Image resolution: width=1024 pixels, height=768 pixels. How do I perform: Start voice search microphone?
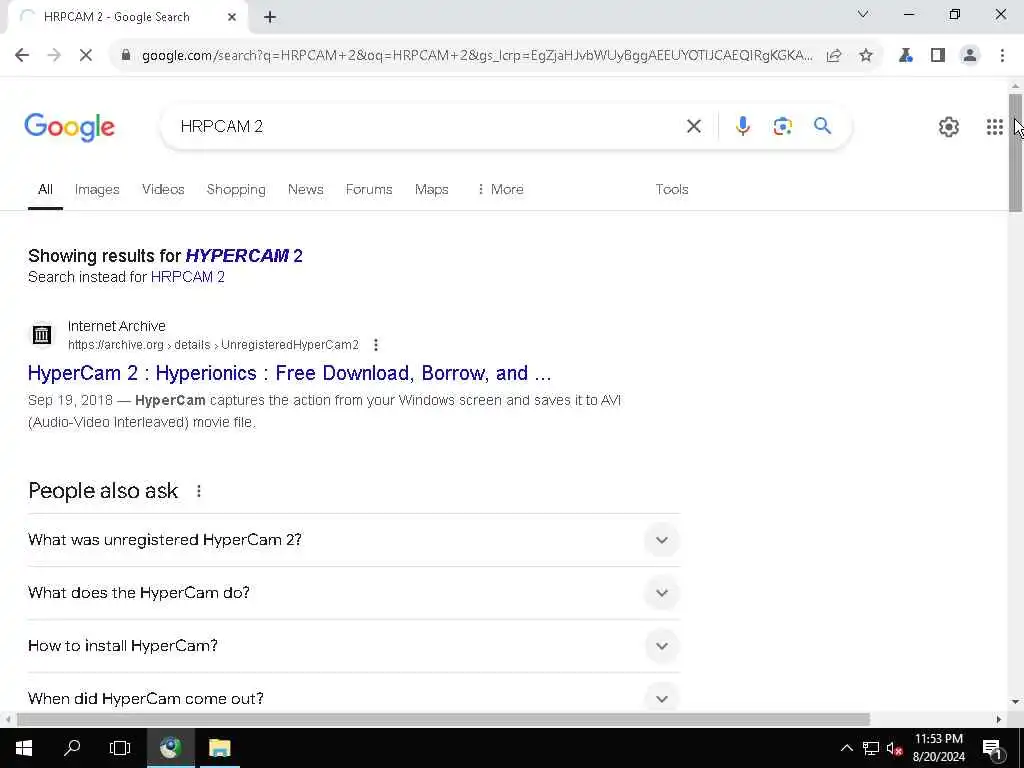(743, 126)
